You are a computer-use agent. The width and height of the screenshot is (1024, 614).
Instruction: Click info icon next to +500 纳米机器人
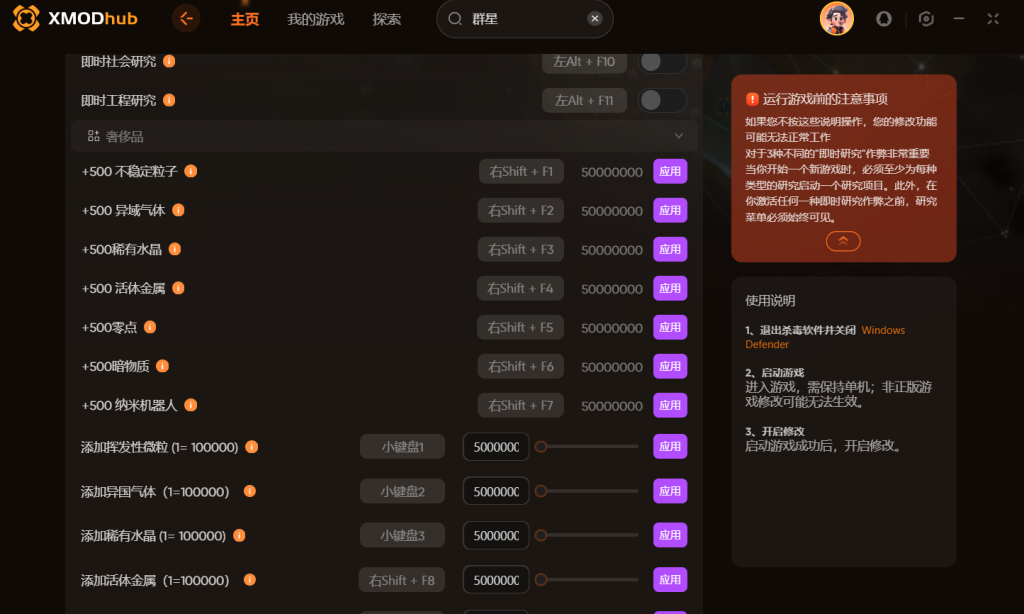(x=191, y=405)
